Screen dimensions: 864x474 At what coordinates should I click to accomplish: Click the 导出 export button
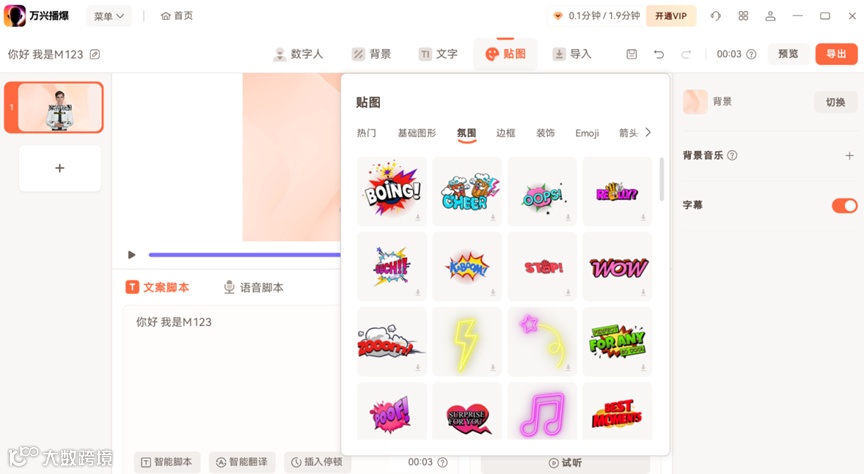[836, 54]
